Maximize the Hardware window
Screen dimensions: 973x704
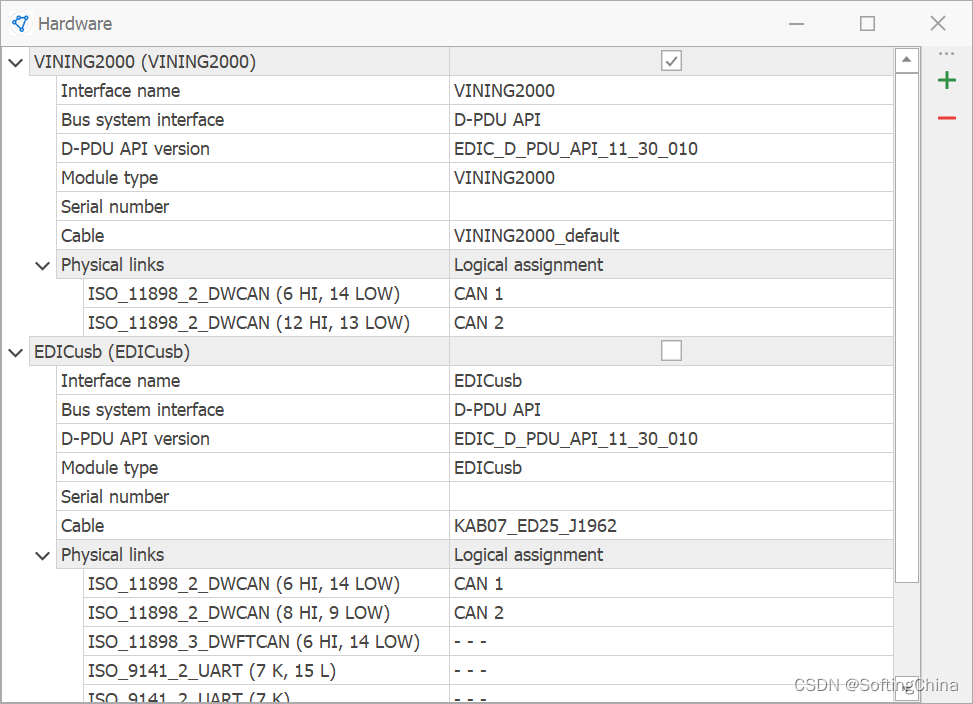pos(867,23)
